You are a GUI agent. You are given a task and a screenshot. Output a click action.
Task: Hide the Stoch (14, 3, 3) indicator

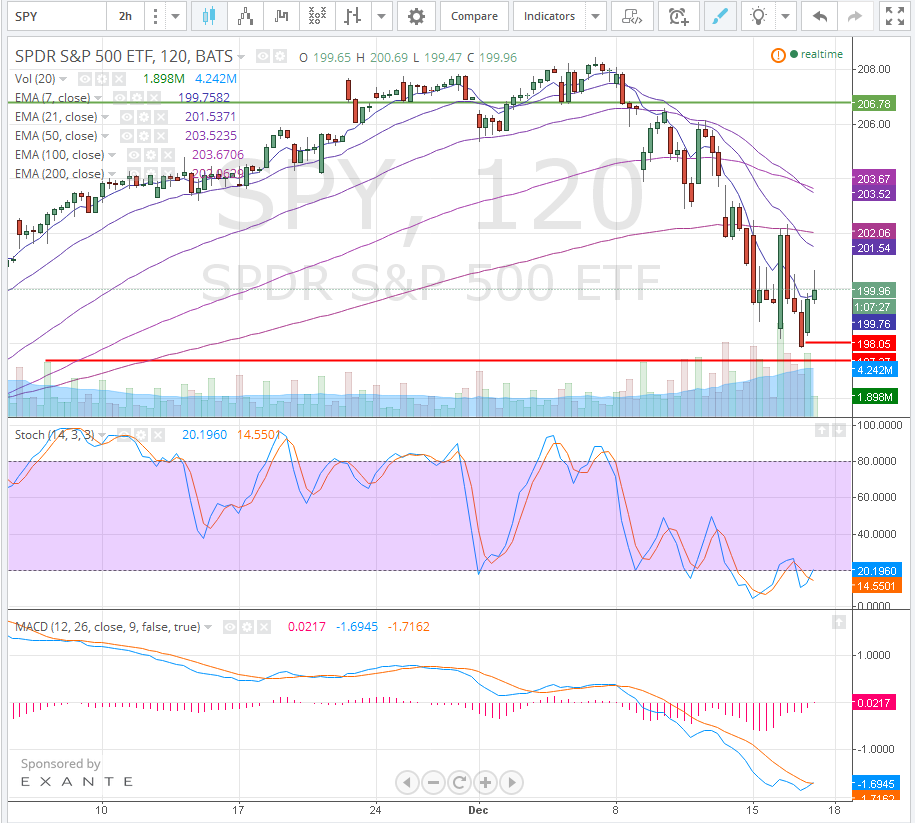124,435
